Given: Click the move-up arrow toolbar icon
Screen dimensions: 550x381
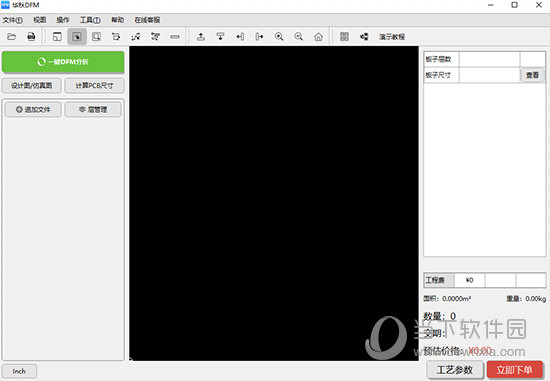Looking at the screenshot, I should (201, 36).
